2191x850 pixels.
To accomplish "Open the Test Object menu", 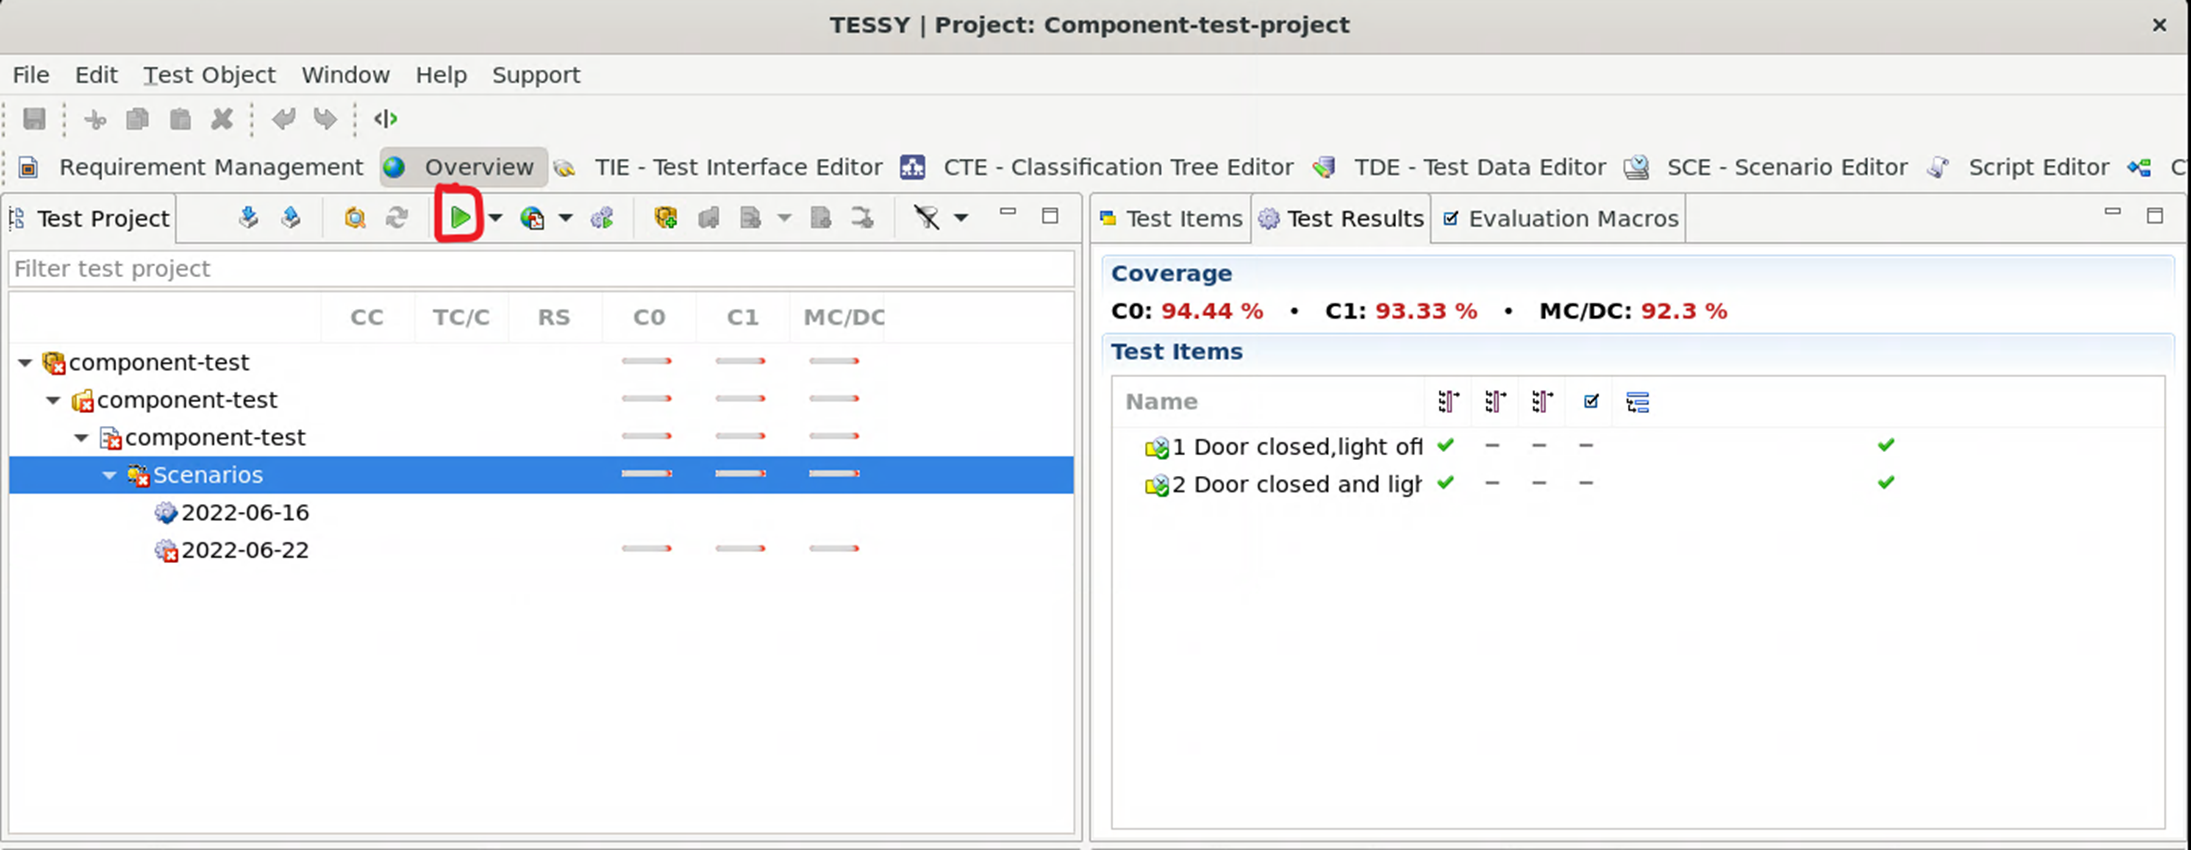I will (209, 75).
